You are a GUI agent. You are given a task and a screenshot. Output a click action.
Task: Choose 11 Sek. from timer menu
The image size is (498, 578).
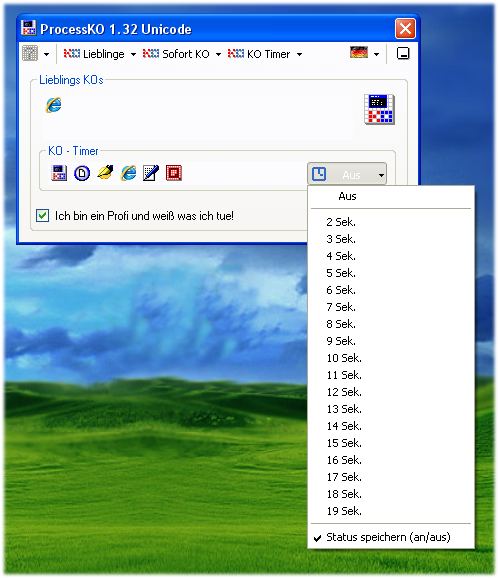pyautogui.click(x=391, y=375)
